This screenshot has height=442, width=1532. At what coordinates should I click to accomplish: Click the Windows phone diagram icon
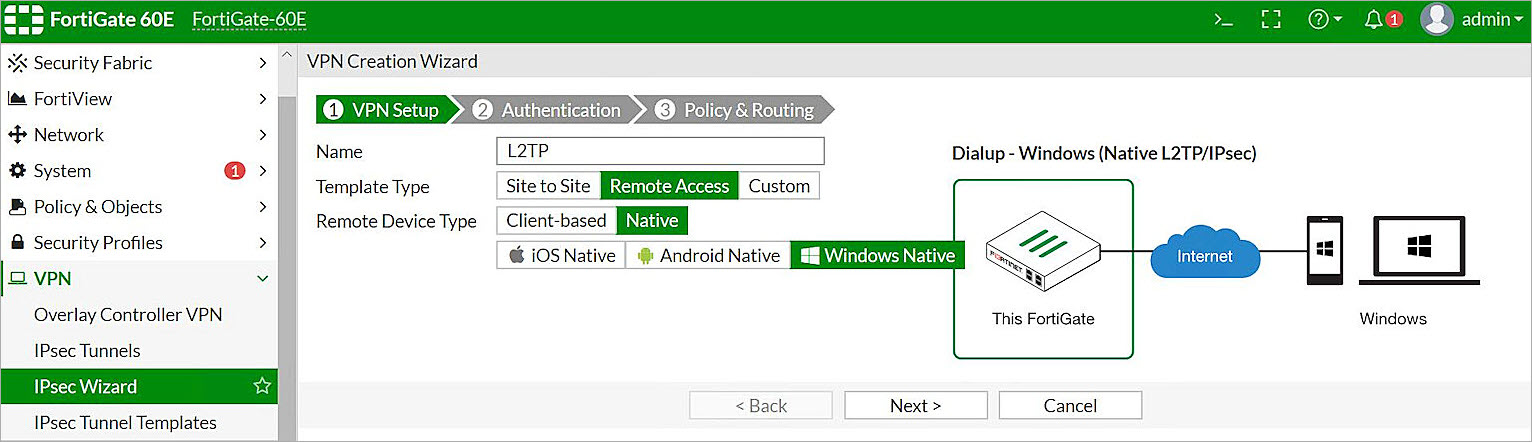tap(1326, 251)
